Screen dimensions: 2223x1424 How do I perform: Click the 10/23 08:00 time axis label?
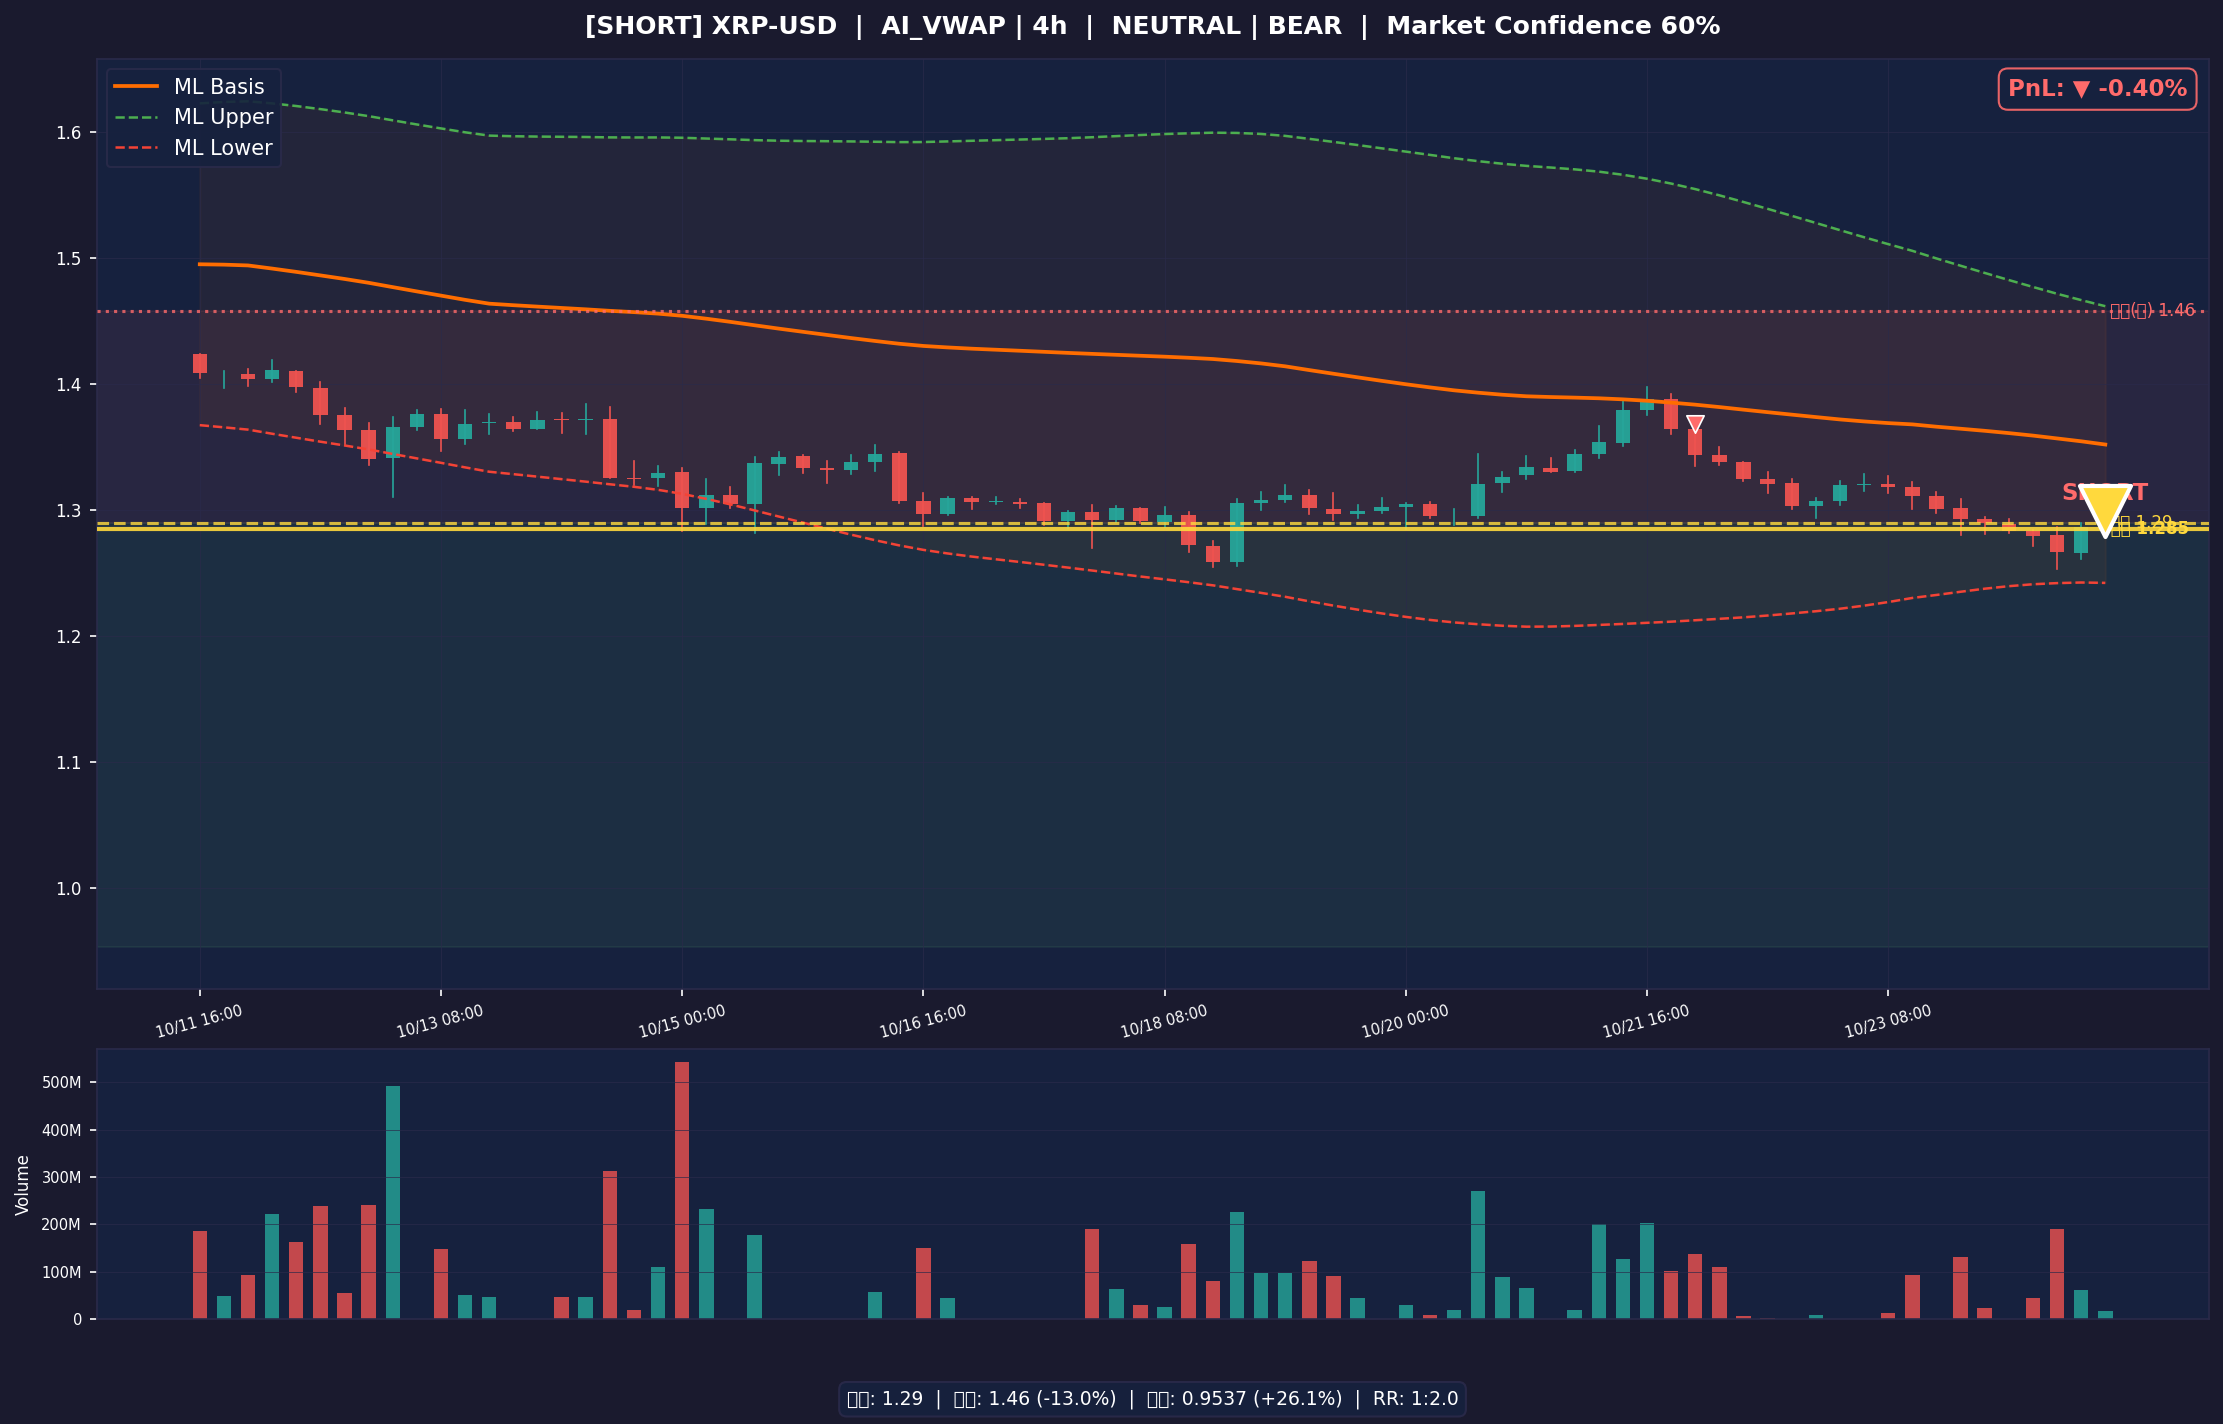click(1888, 1022)
